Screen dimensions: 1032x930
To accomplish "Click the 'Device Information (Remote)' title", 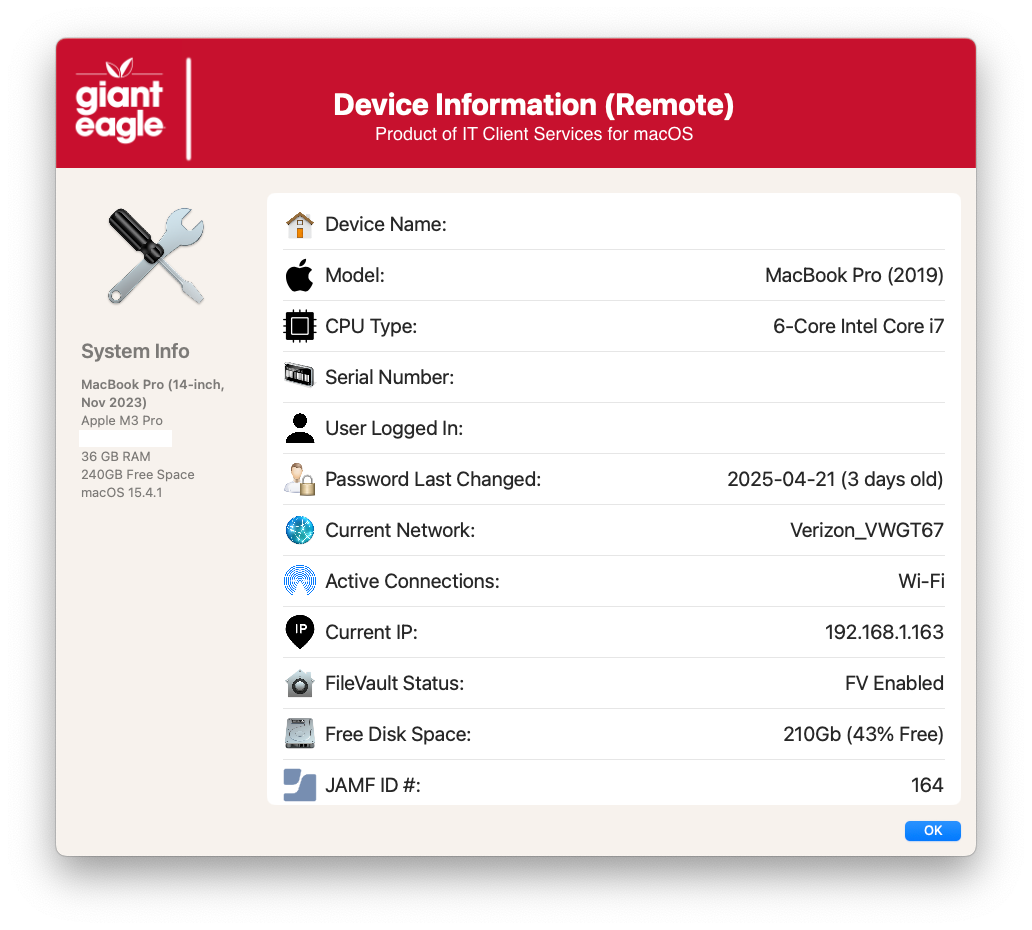I will [x=533, y=105].
